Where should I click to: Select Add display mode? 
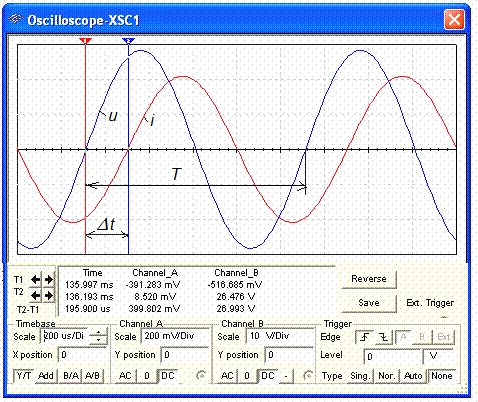46,376
